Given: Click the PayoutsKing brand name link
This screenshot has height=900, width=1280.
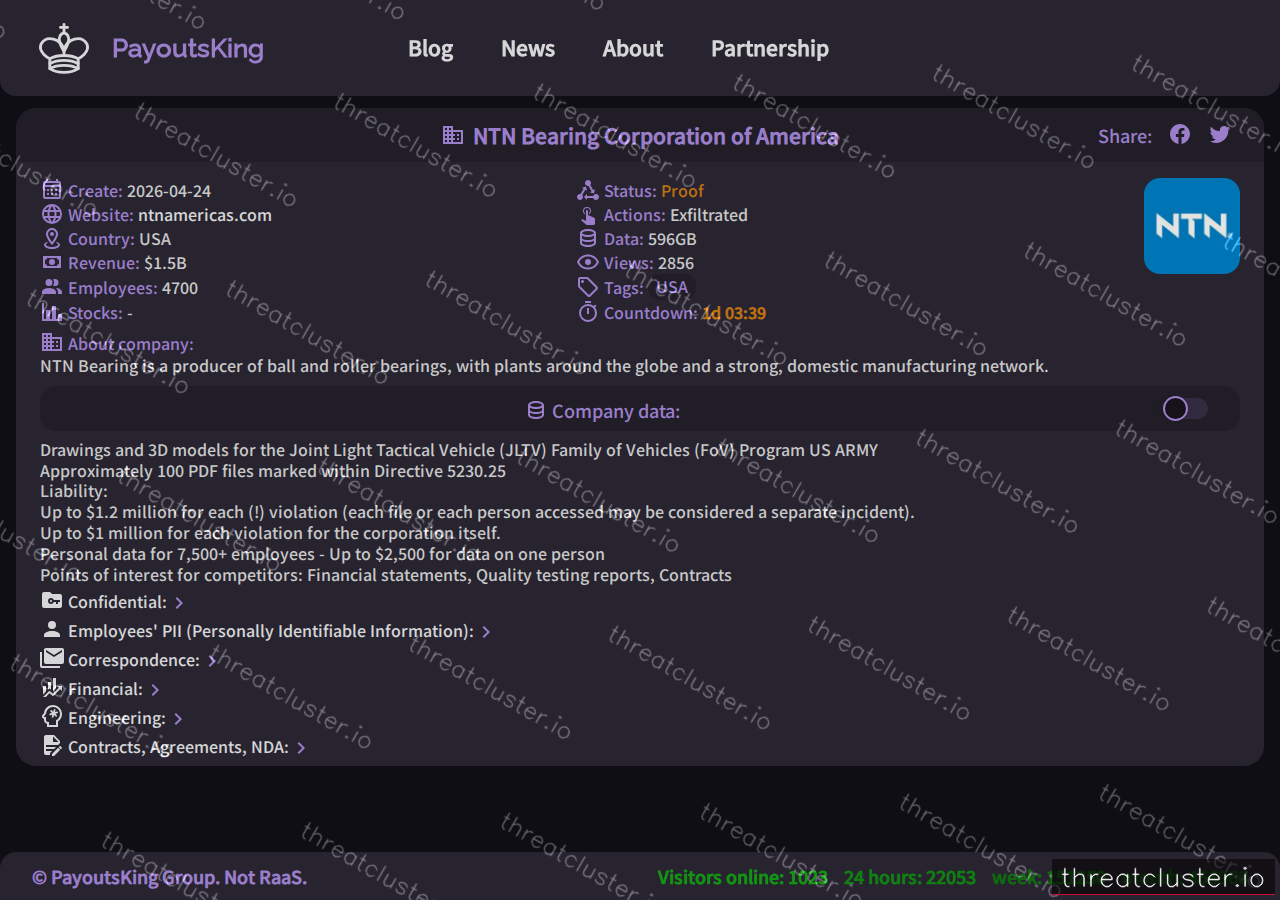Looking at the screenshot, I should tap(188, 48).
